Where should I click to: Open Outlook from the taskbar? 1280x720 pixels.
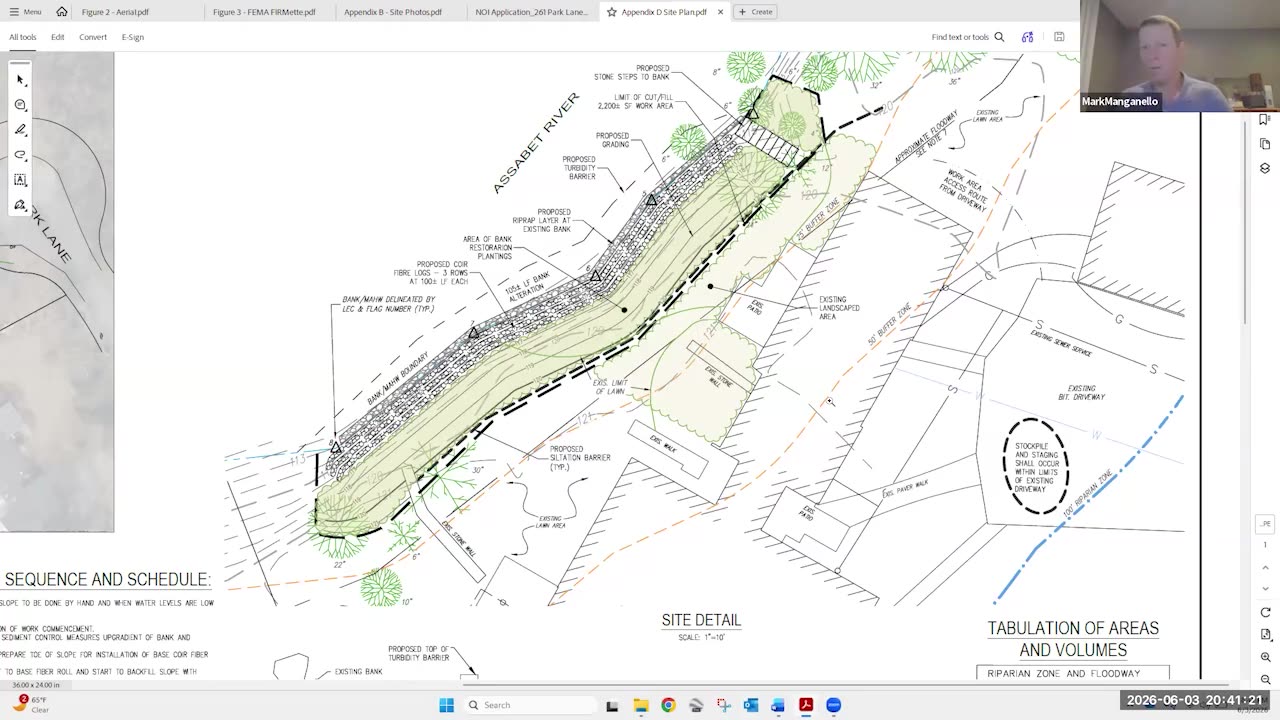(750, 705)
